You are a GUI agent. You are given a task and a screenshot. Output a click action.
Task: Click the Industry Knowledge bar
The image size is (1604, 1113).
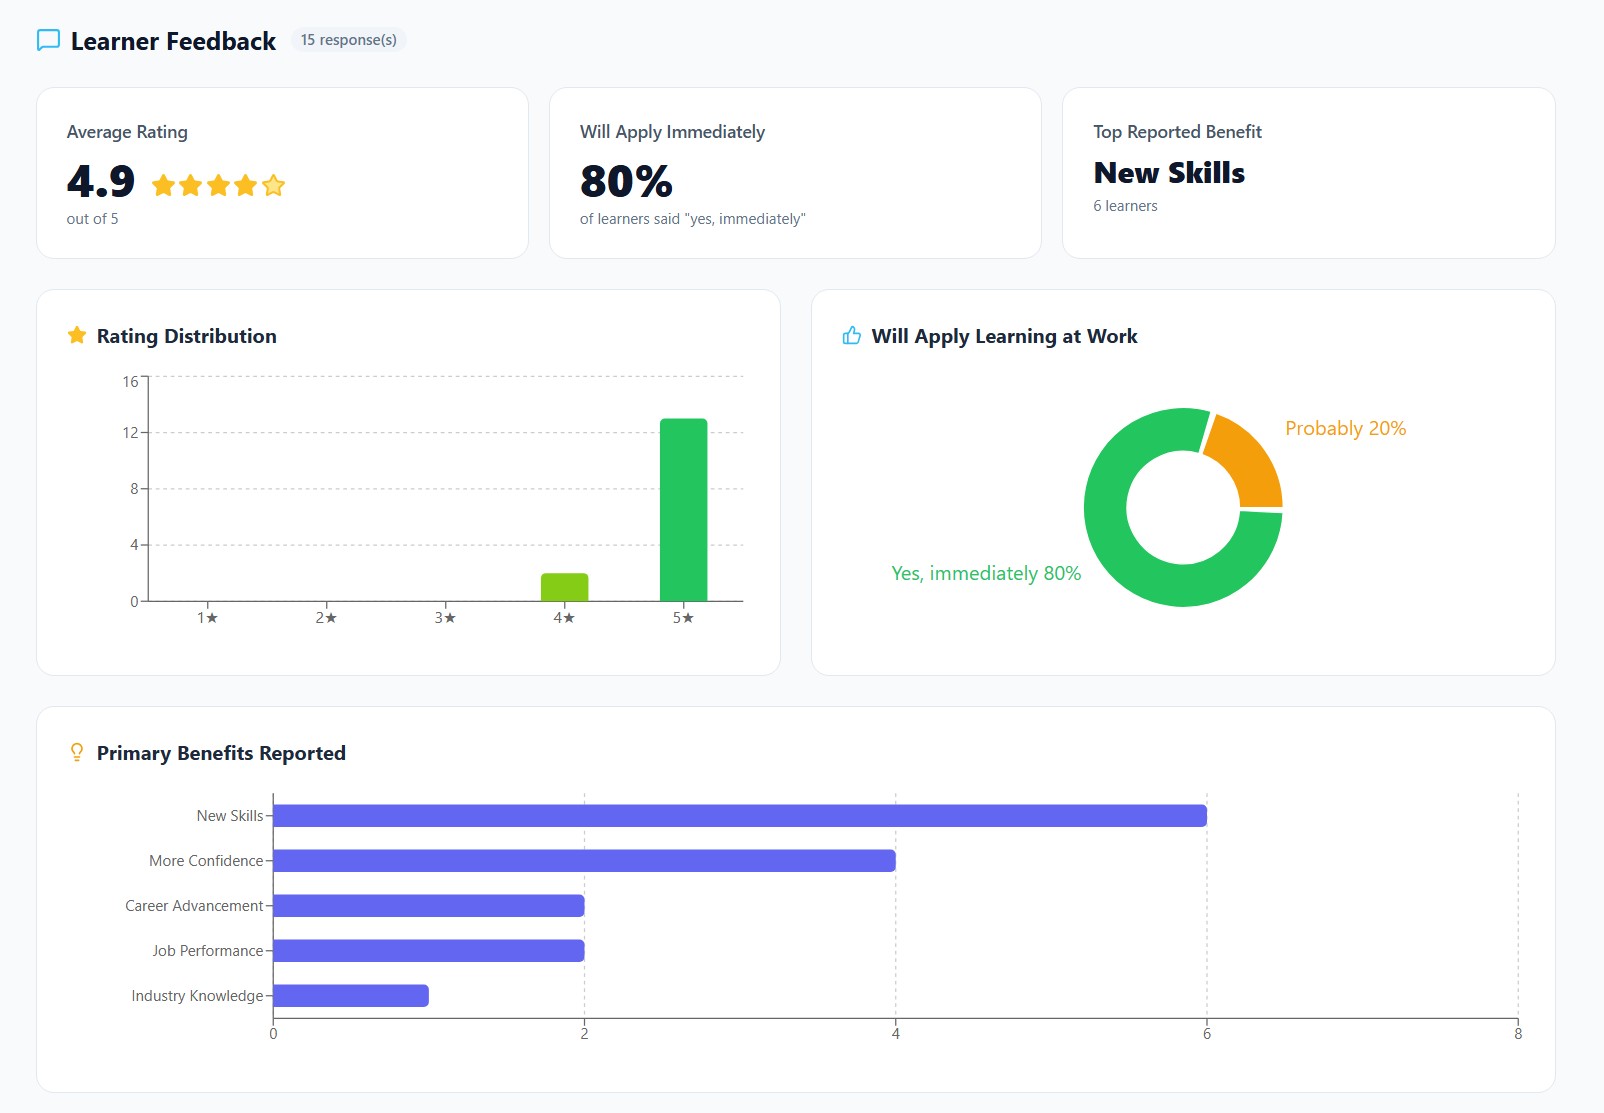350,994
